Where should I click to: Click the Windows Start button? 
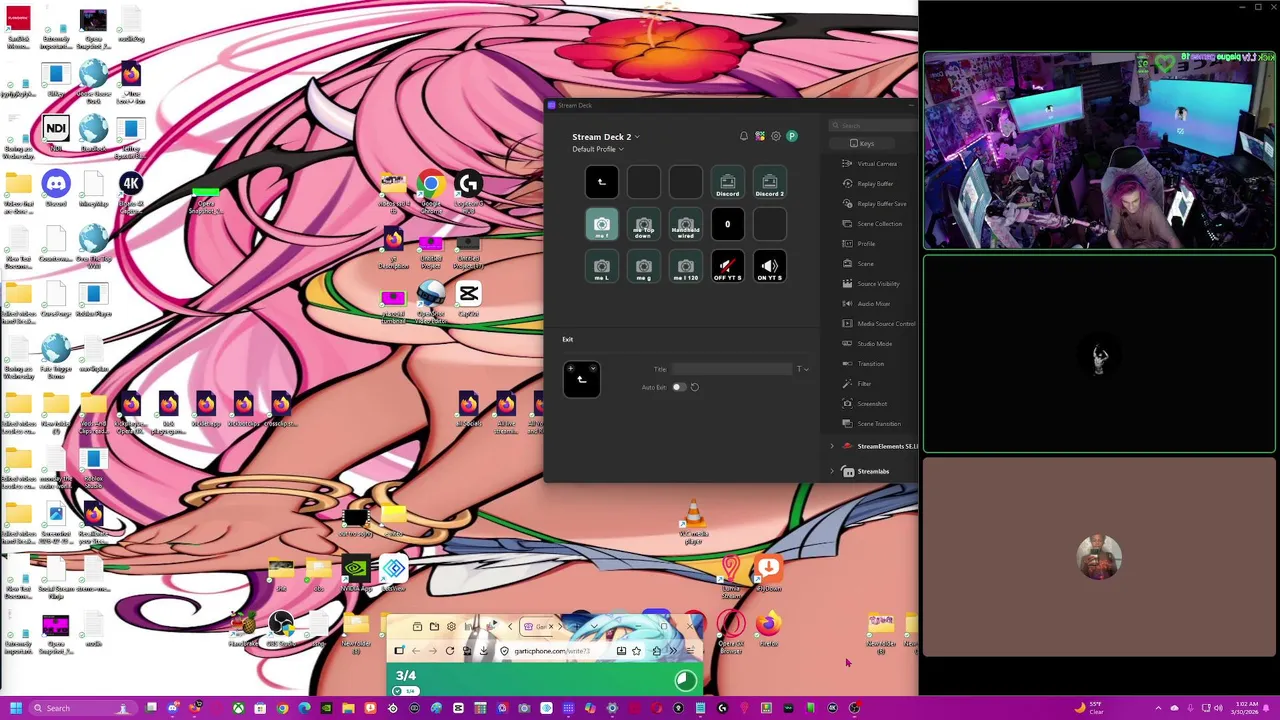click(x=16, y=708)
